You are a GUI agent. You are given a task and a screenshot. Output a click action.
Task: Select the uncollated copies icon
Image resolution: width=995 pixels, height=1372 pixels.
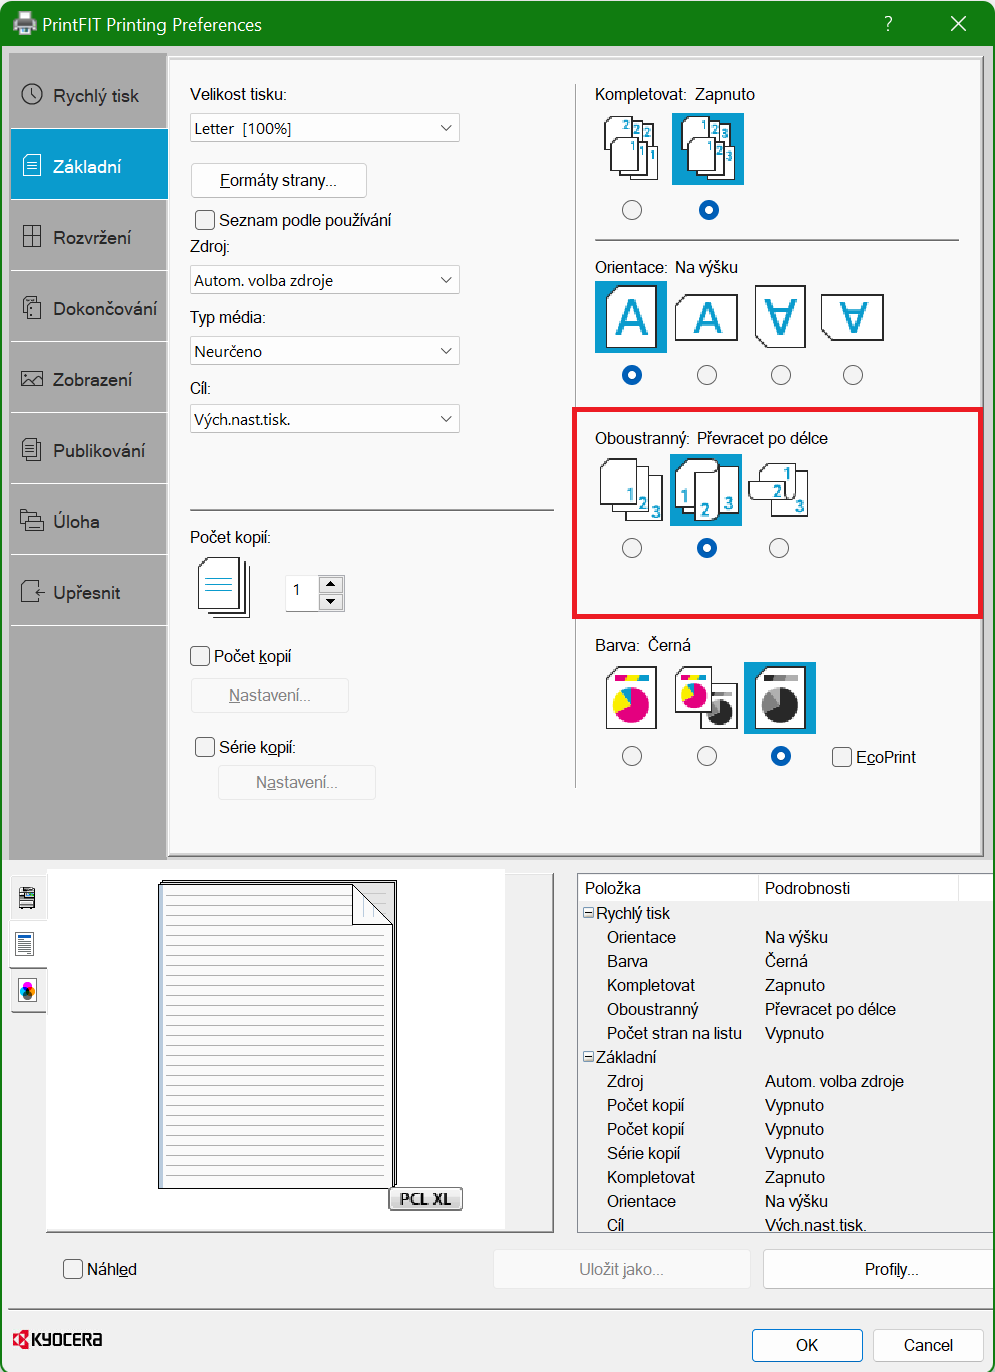pos(631,148)
